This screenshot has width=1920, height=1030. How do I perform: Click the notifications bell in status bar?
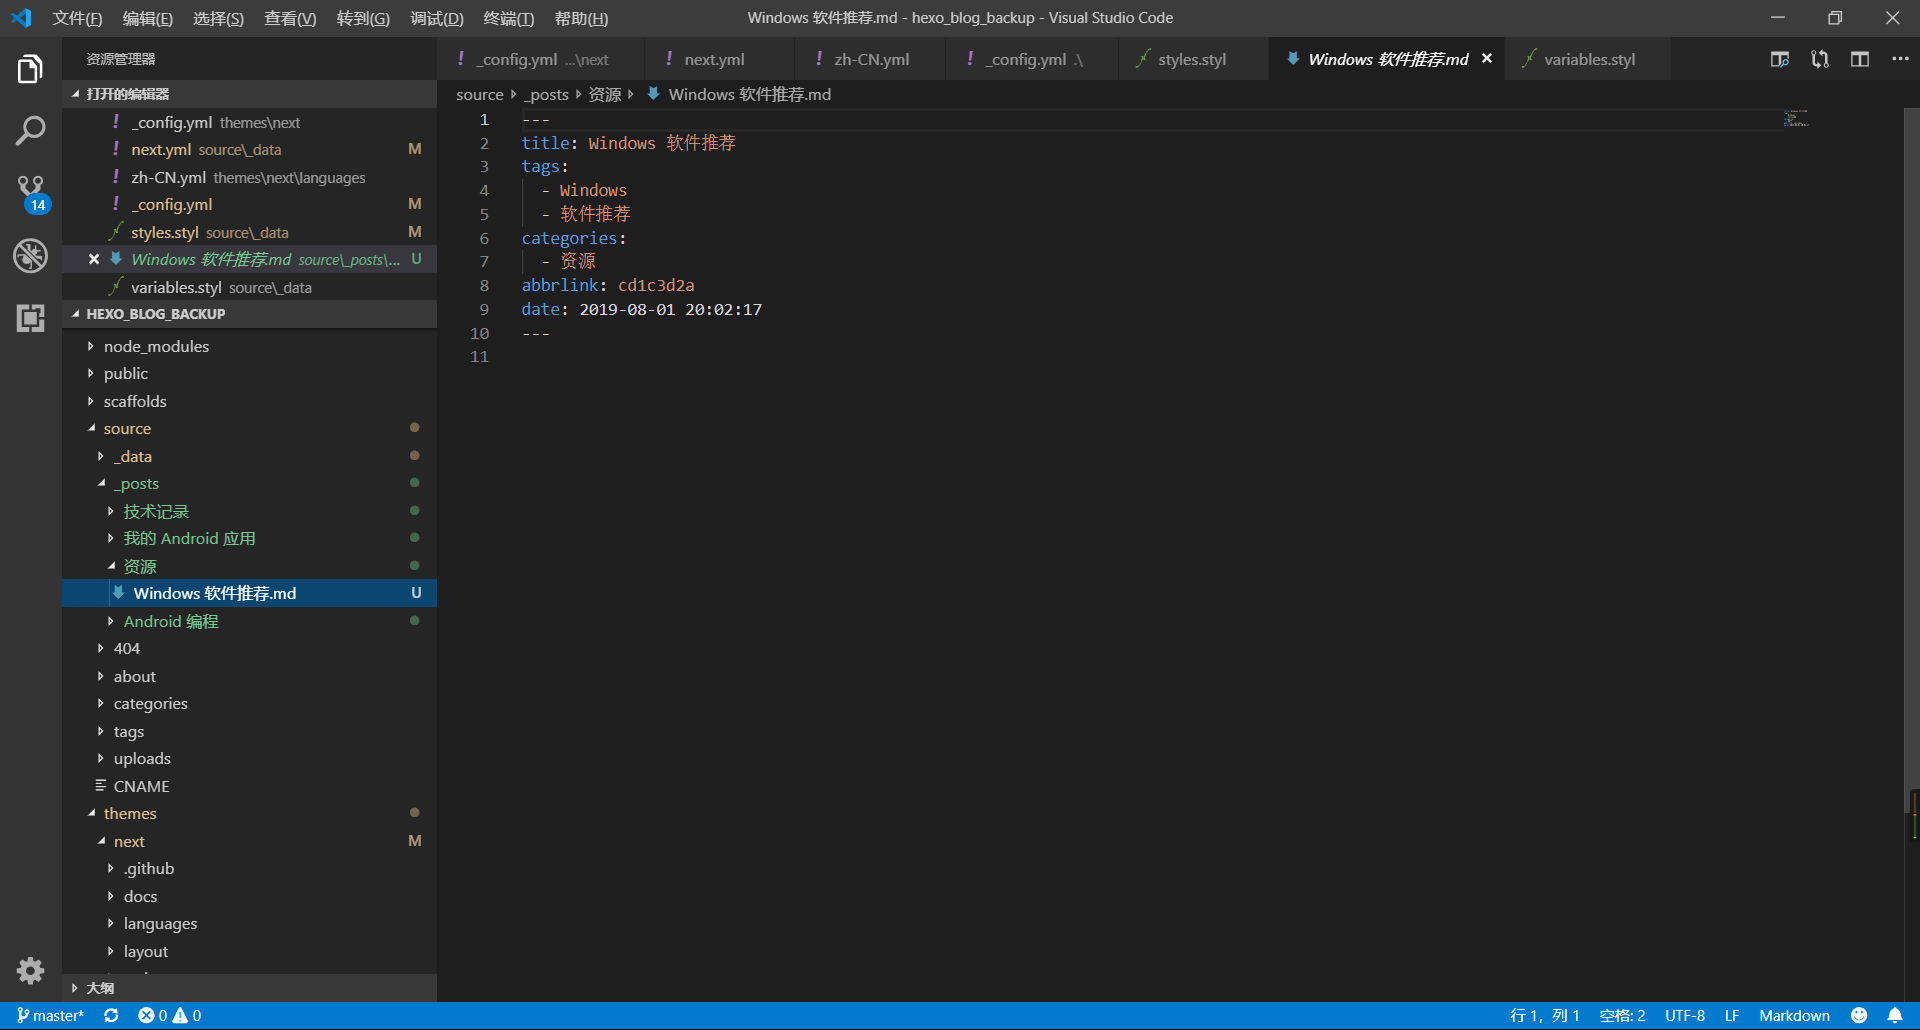pos(1895,1015)
